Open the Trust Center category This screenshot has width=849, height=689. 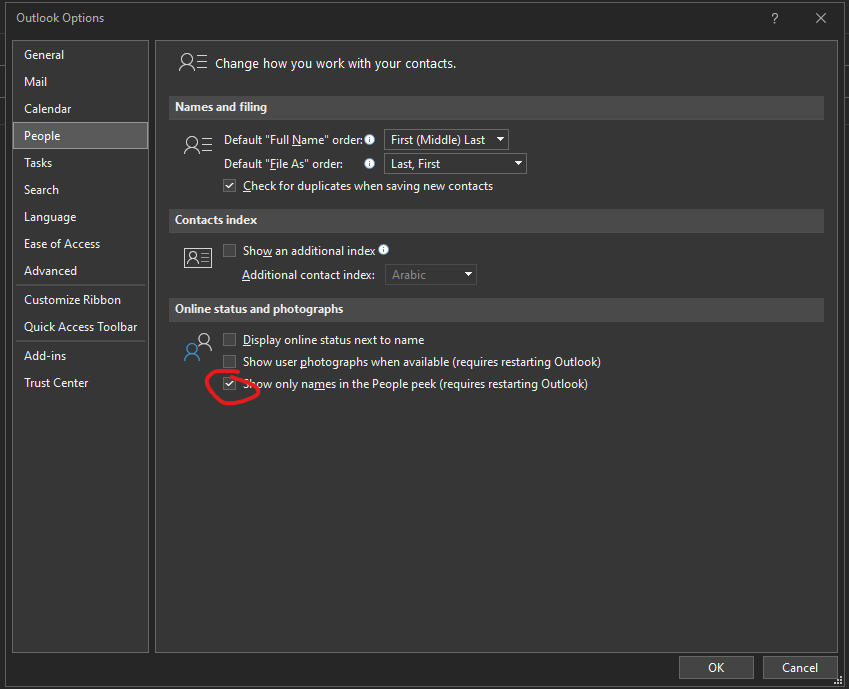(x=80, y=383)
